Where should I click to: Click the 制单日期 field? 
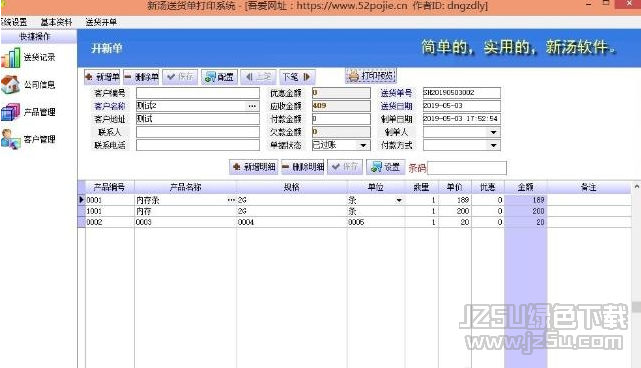pyautogui.click(x=462, y=119)
